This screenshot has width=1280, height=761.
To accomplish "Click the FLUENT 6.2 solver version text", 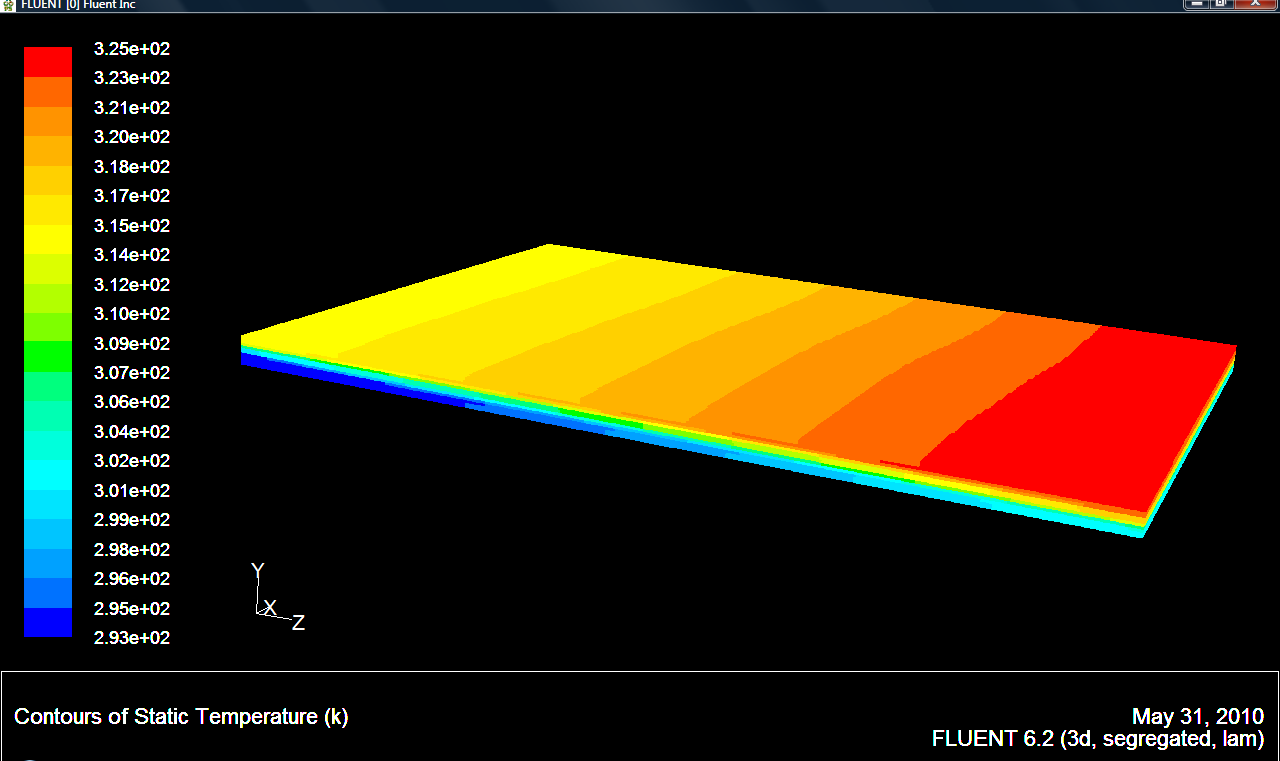I will 1097,739.
